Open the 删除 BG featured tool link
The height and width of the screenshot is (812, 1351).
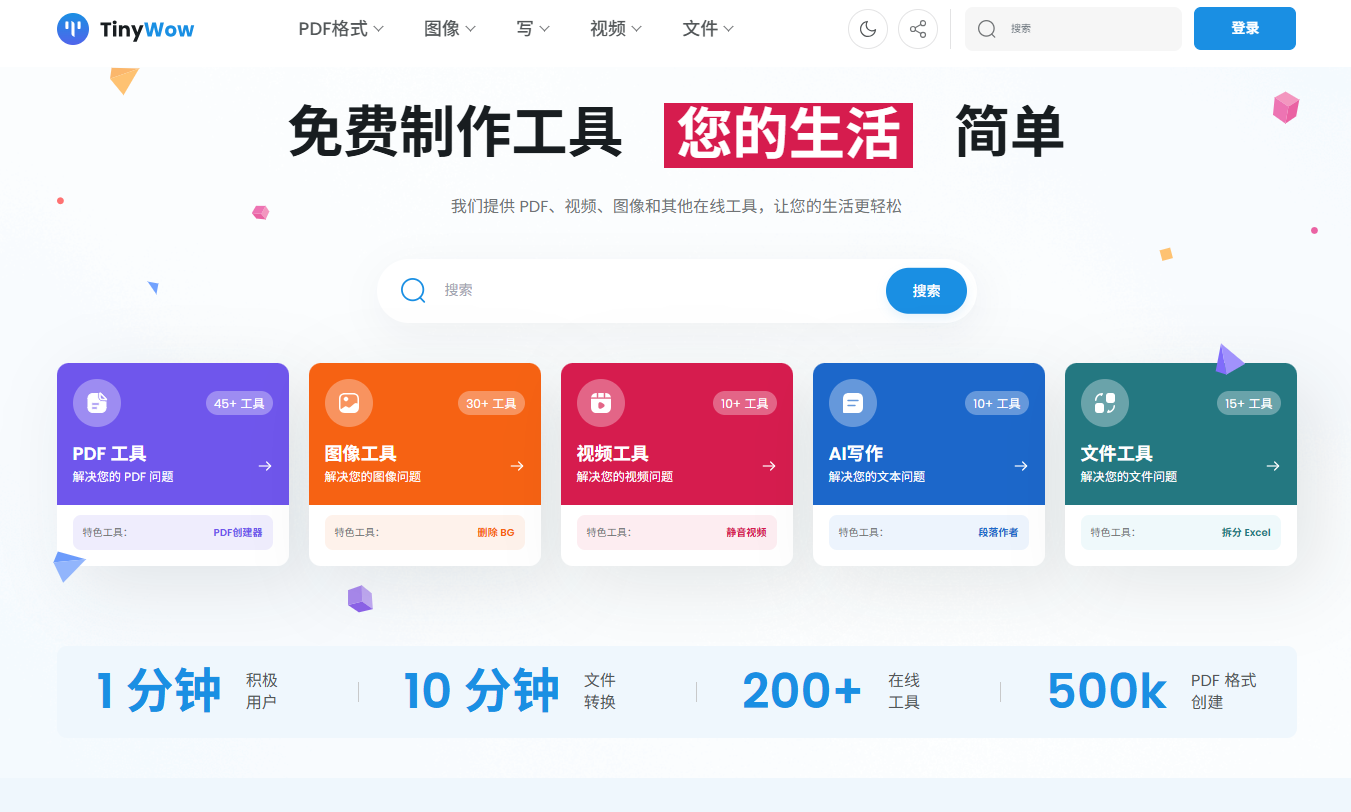click(495, 532)
